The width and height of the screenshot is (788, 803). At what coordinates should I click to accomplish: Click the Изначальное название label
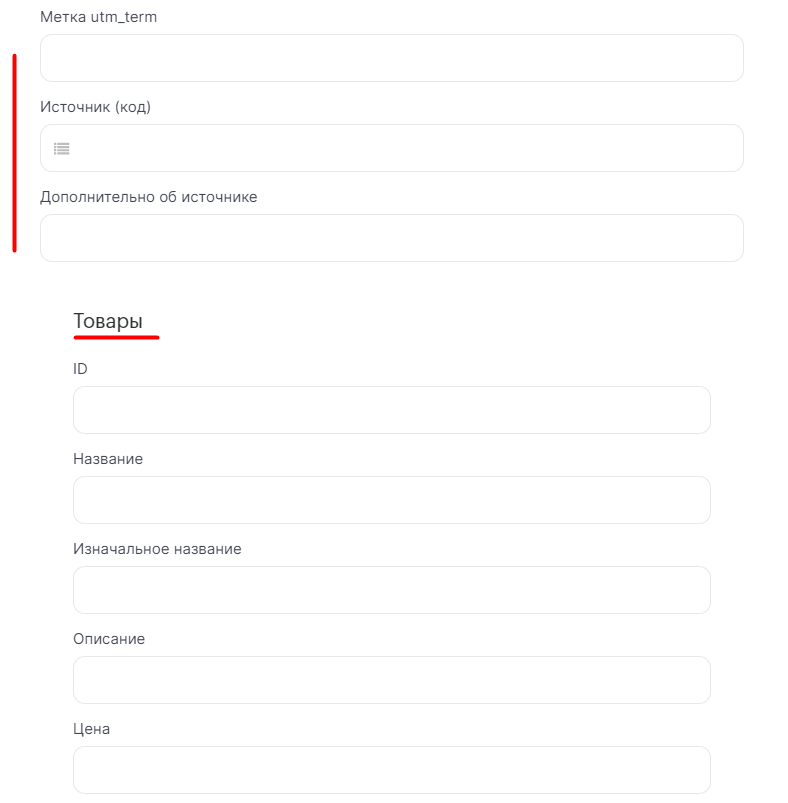click(x=157, y=549)
